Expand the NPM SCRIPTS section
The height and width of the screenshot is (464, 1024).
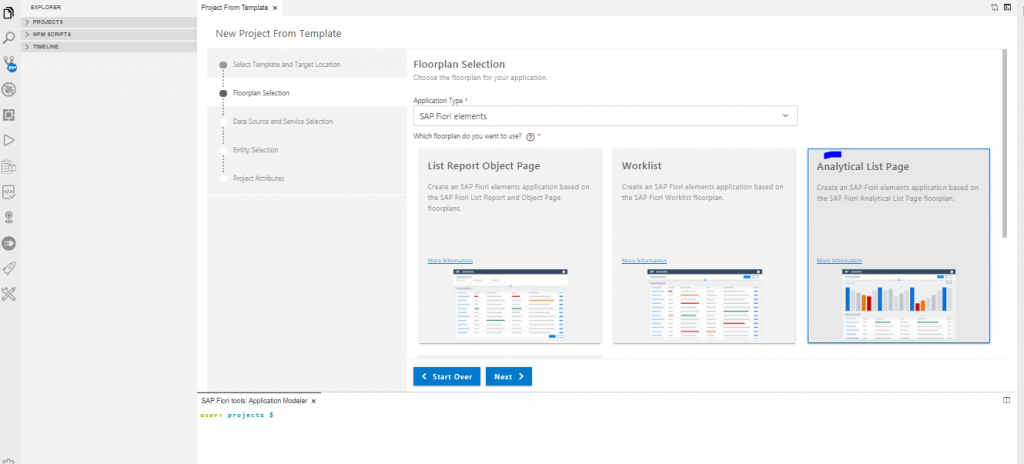[x=109, y=34]
